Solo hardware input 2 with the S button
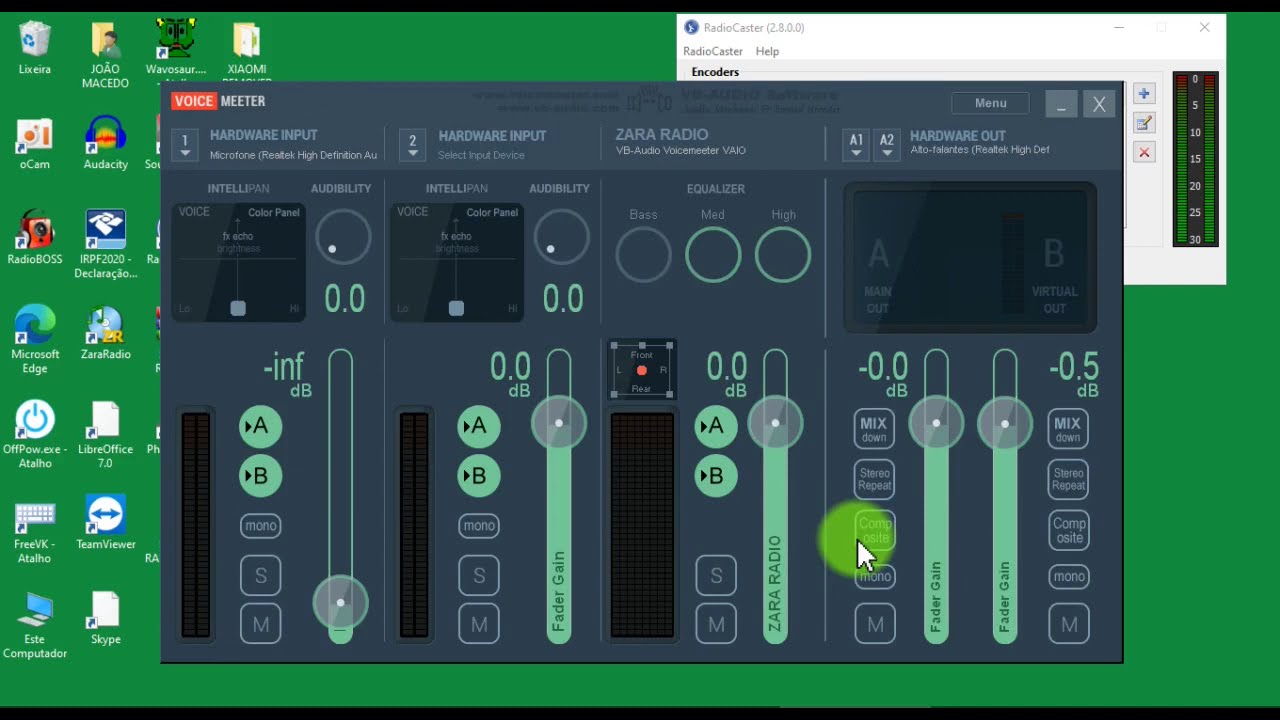 479,575
